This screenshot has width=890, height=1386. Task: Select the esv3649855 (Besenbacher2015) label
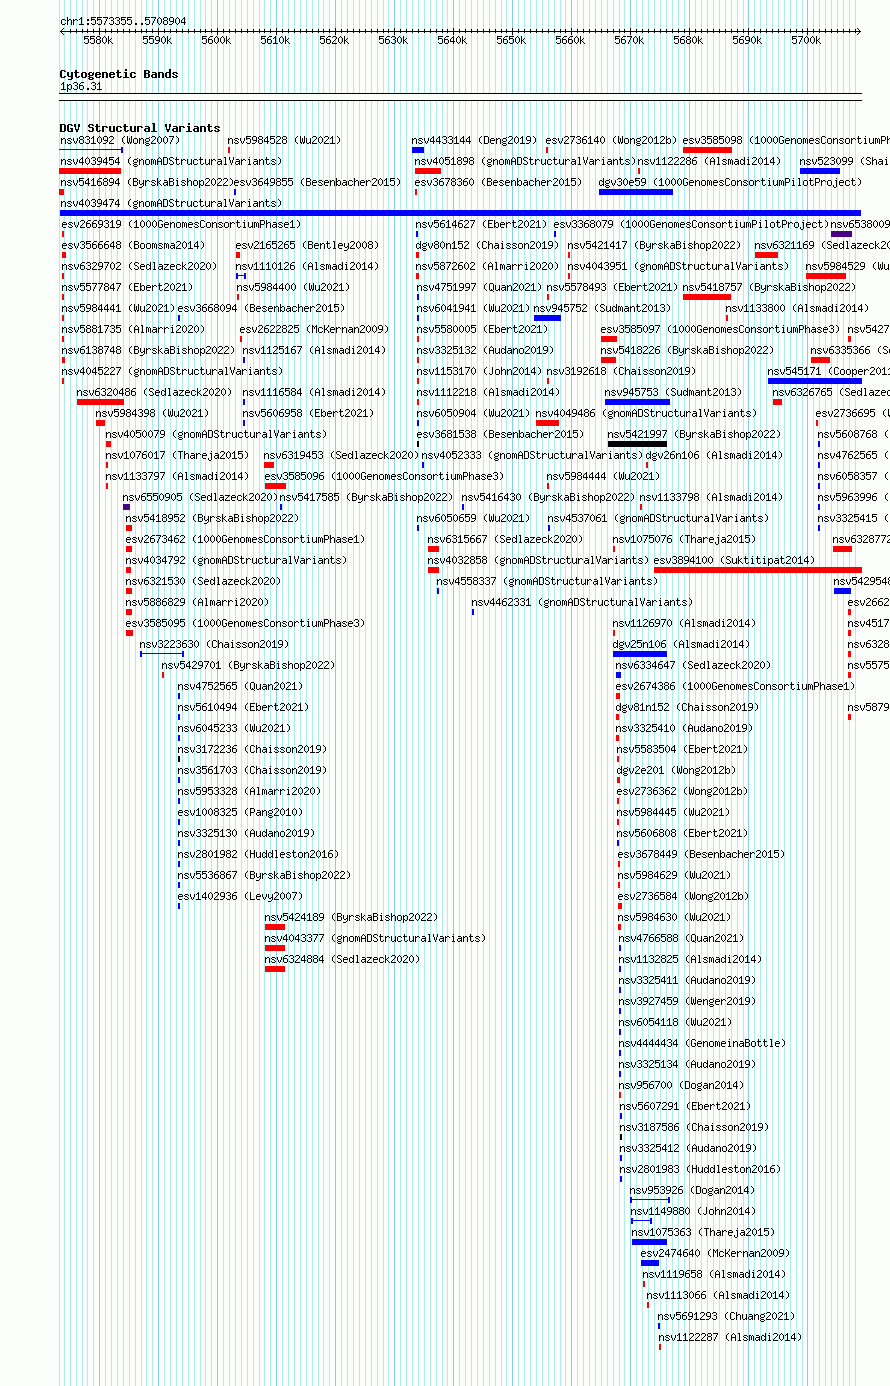[x=316, y=183]
